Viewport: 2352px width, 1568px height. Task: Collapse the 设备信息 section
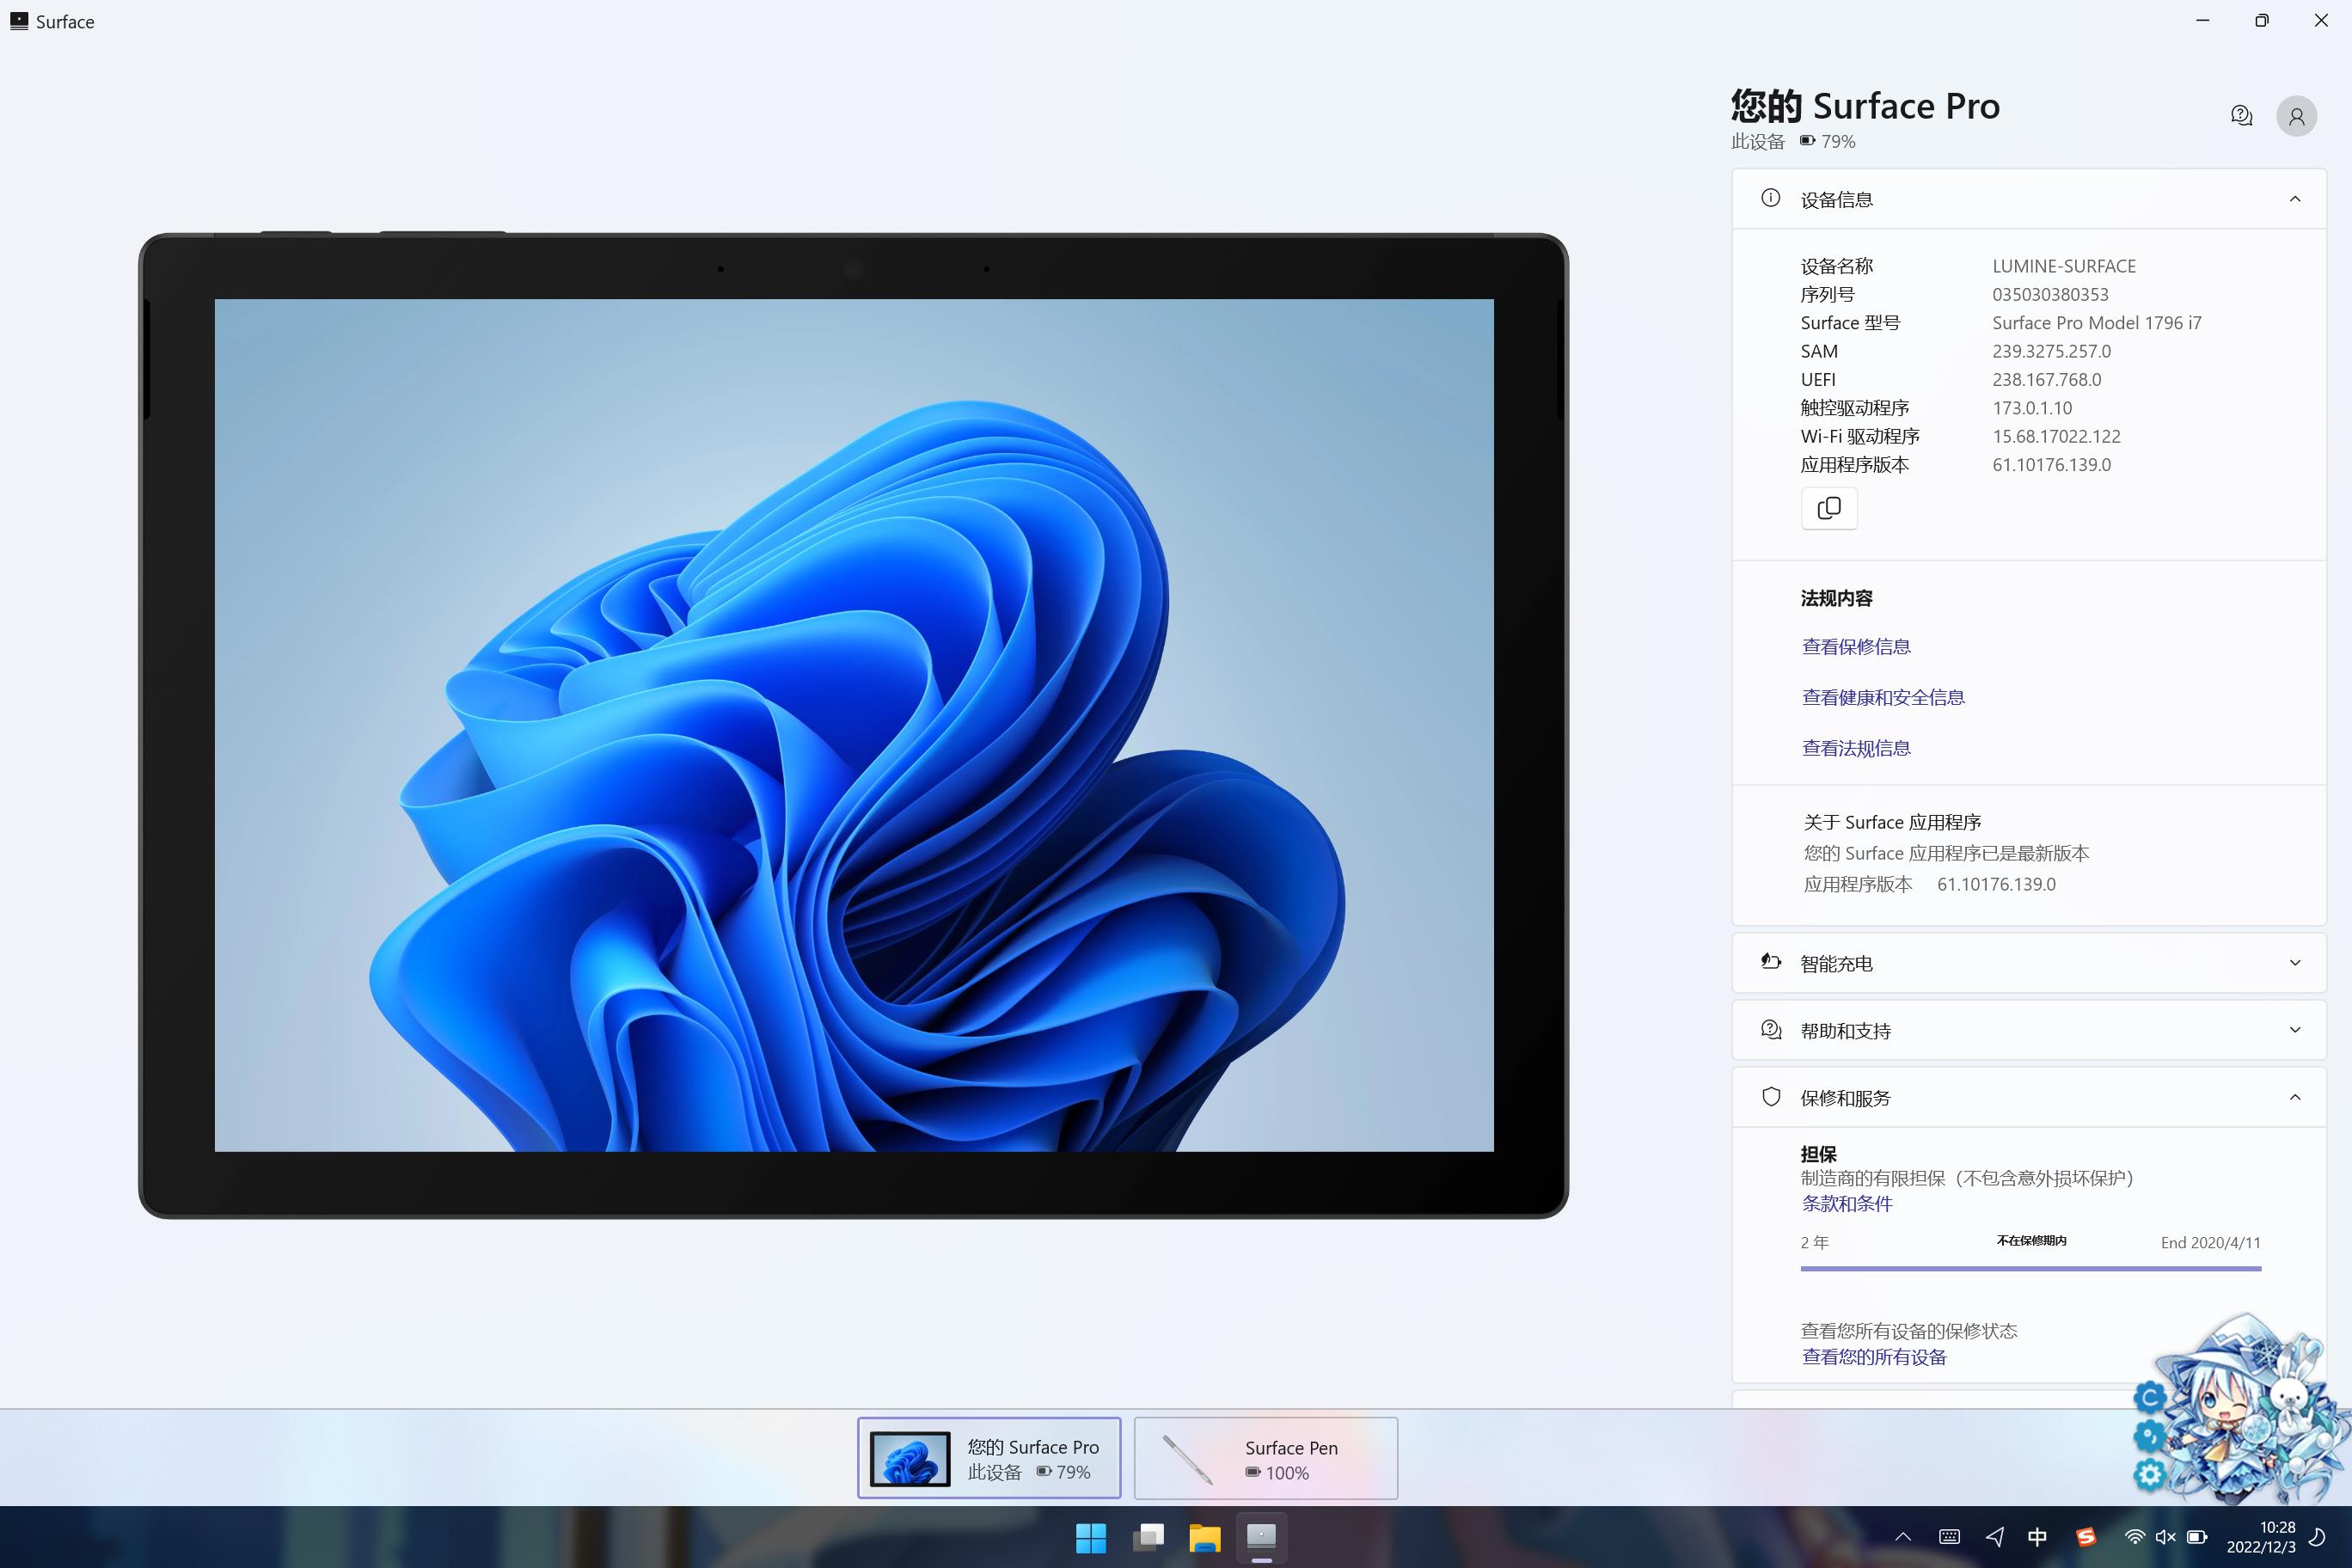(2294, 199)
